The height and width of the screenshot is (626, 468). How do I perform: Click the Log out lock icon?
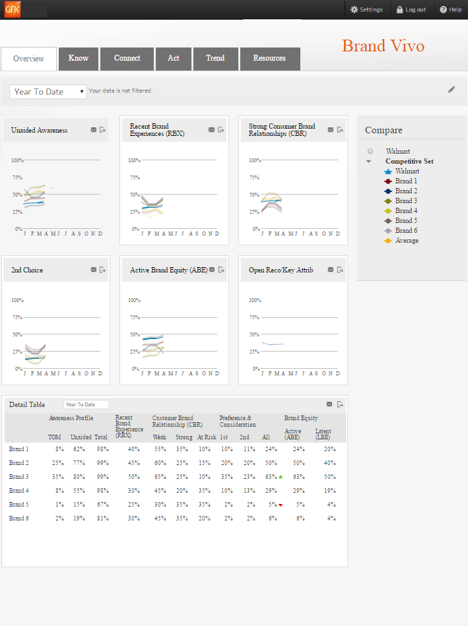pos(399,10)
